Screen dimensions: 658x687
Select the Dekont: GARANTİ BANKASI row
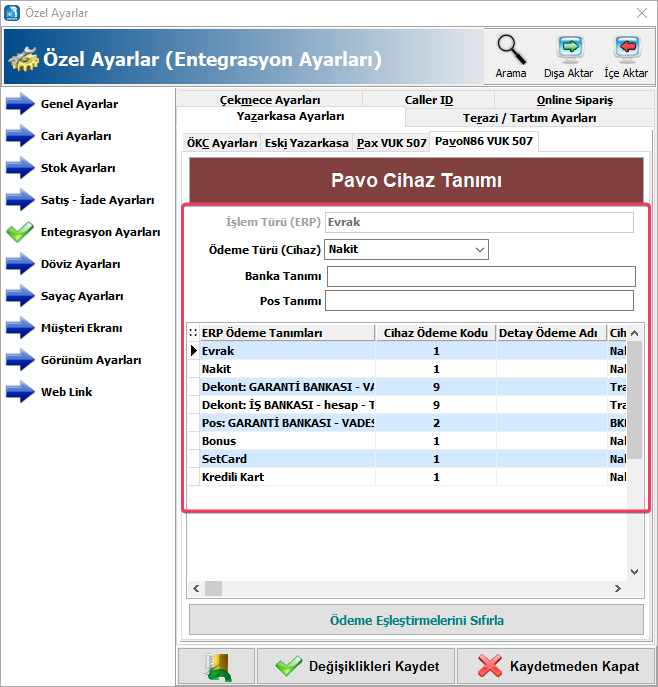pyautogui.click(x=407, y=387)
